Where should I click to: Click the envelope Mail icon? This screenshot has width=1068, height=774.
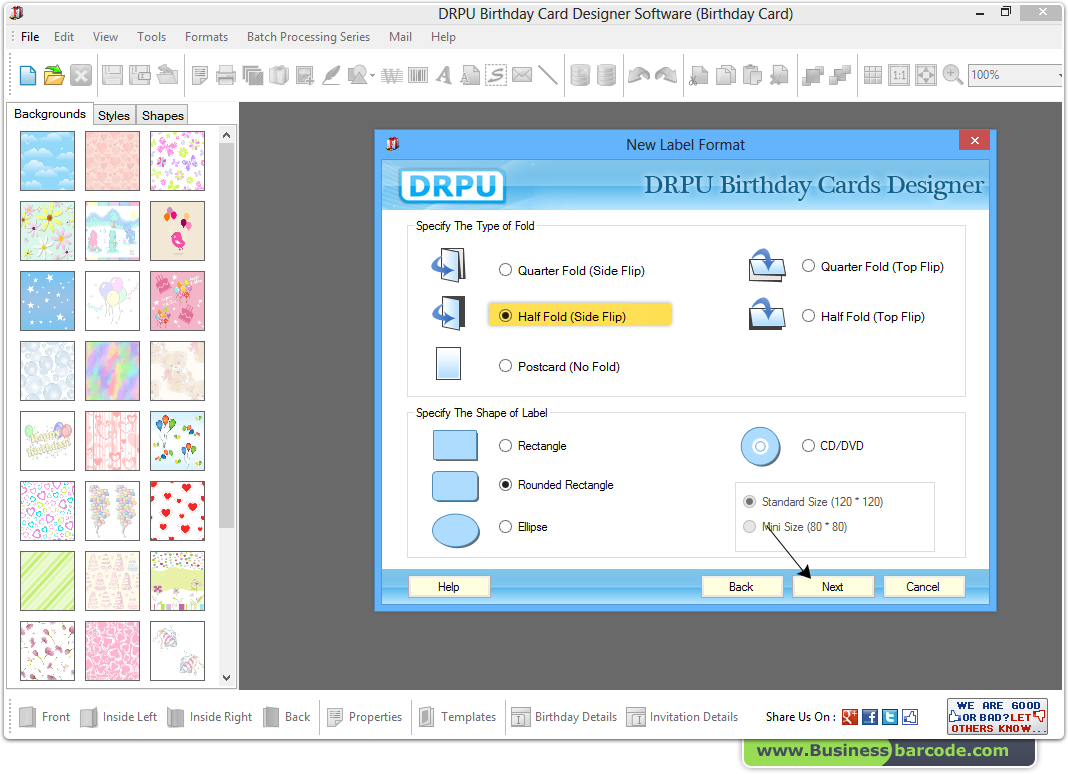[x=522, y=75]
